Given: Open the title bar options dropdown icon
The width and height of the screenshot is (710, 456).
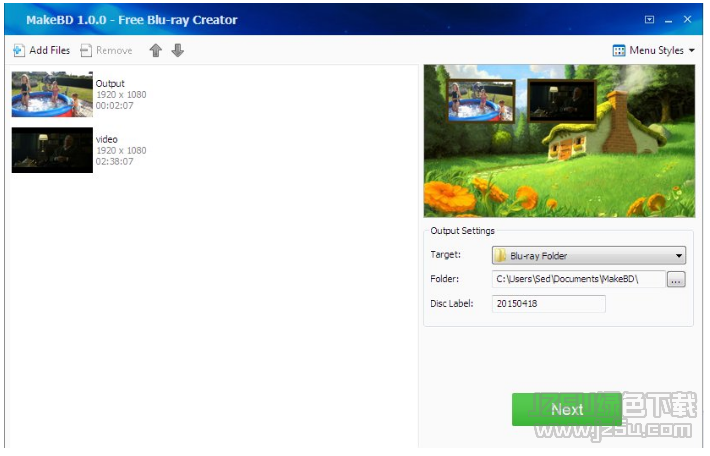Looking at the screenshot, I should (649, 19).
